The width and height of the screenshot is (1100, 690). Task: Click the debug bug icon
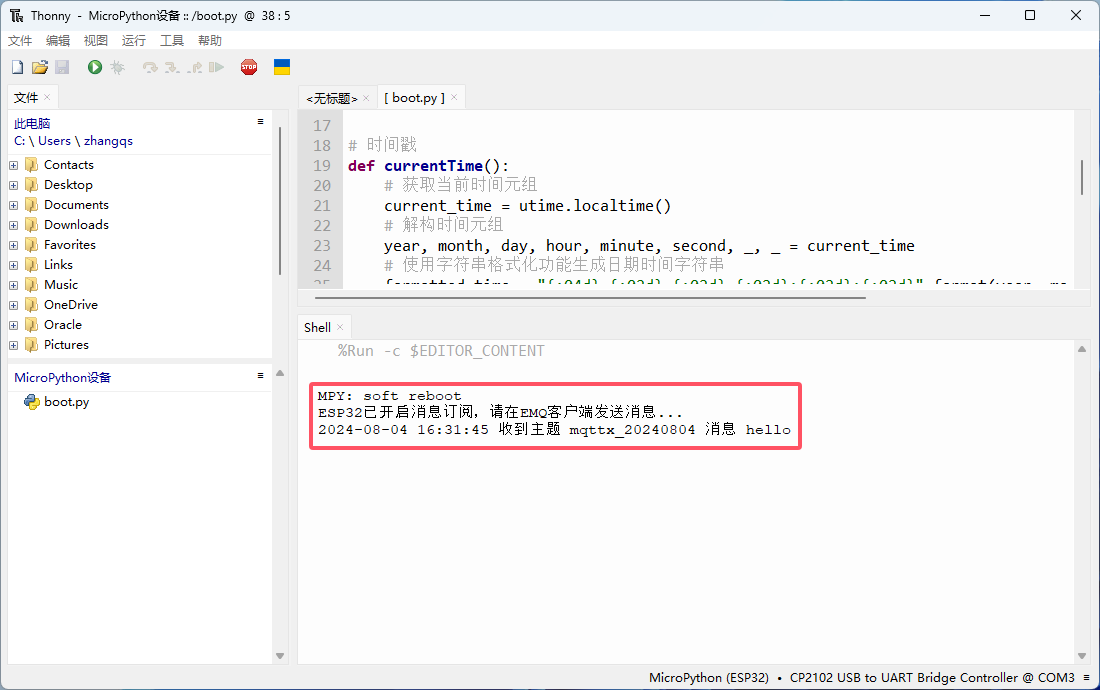pos(117,67)
